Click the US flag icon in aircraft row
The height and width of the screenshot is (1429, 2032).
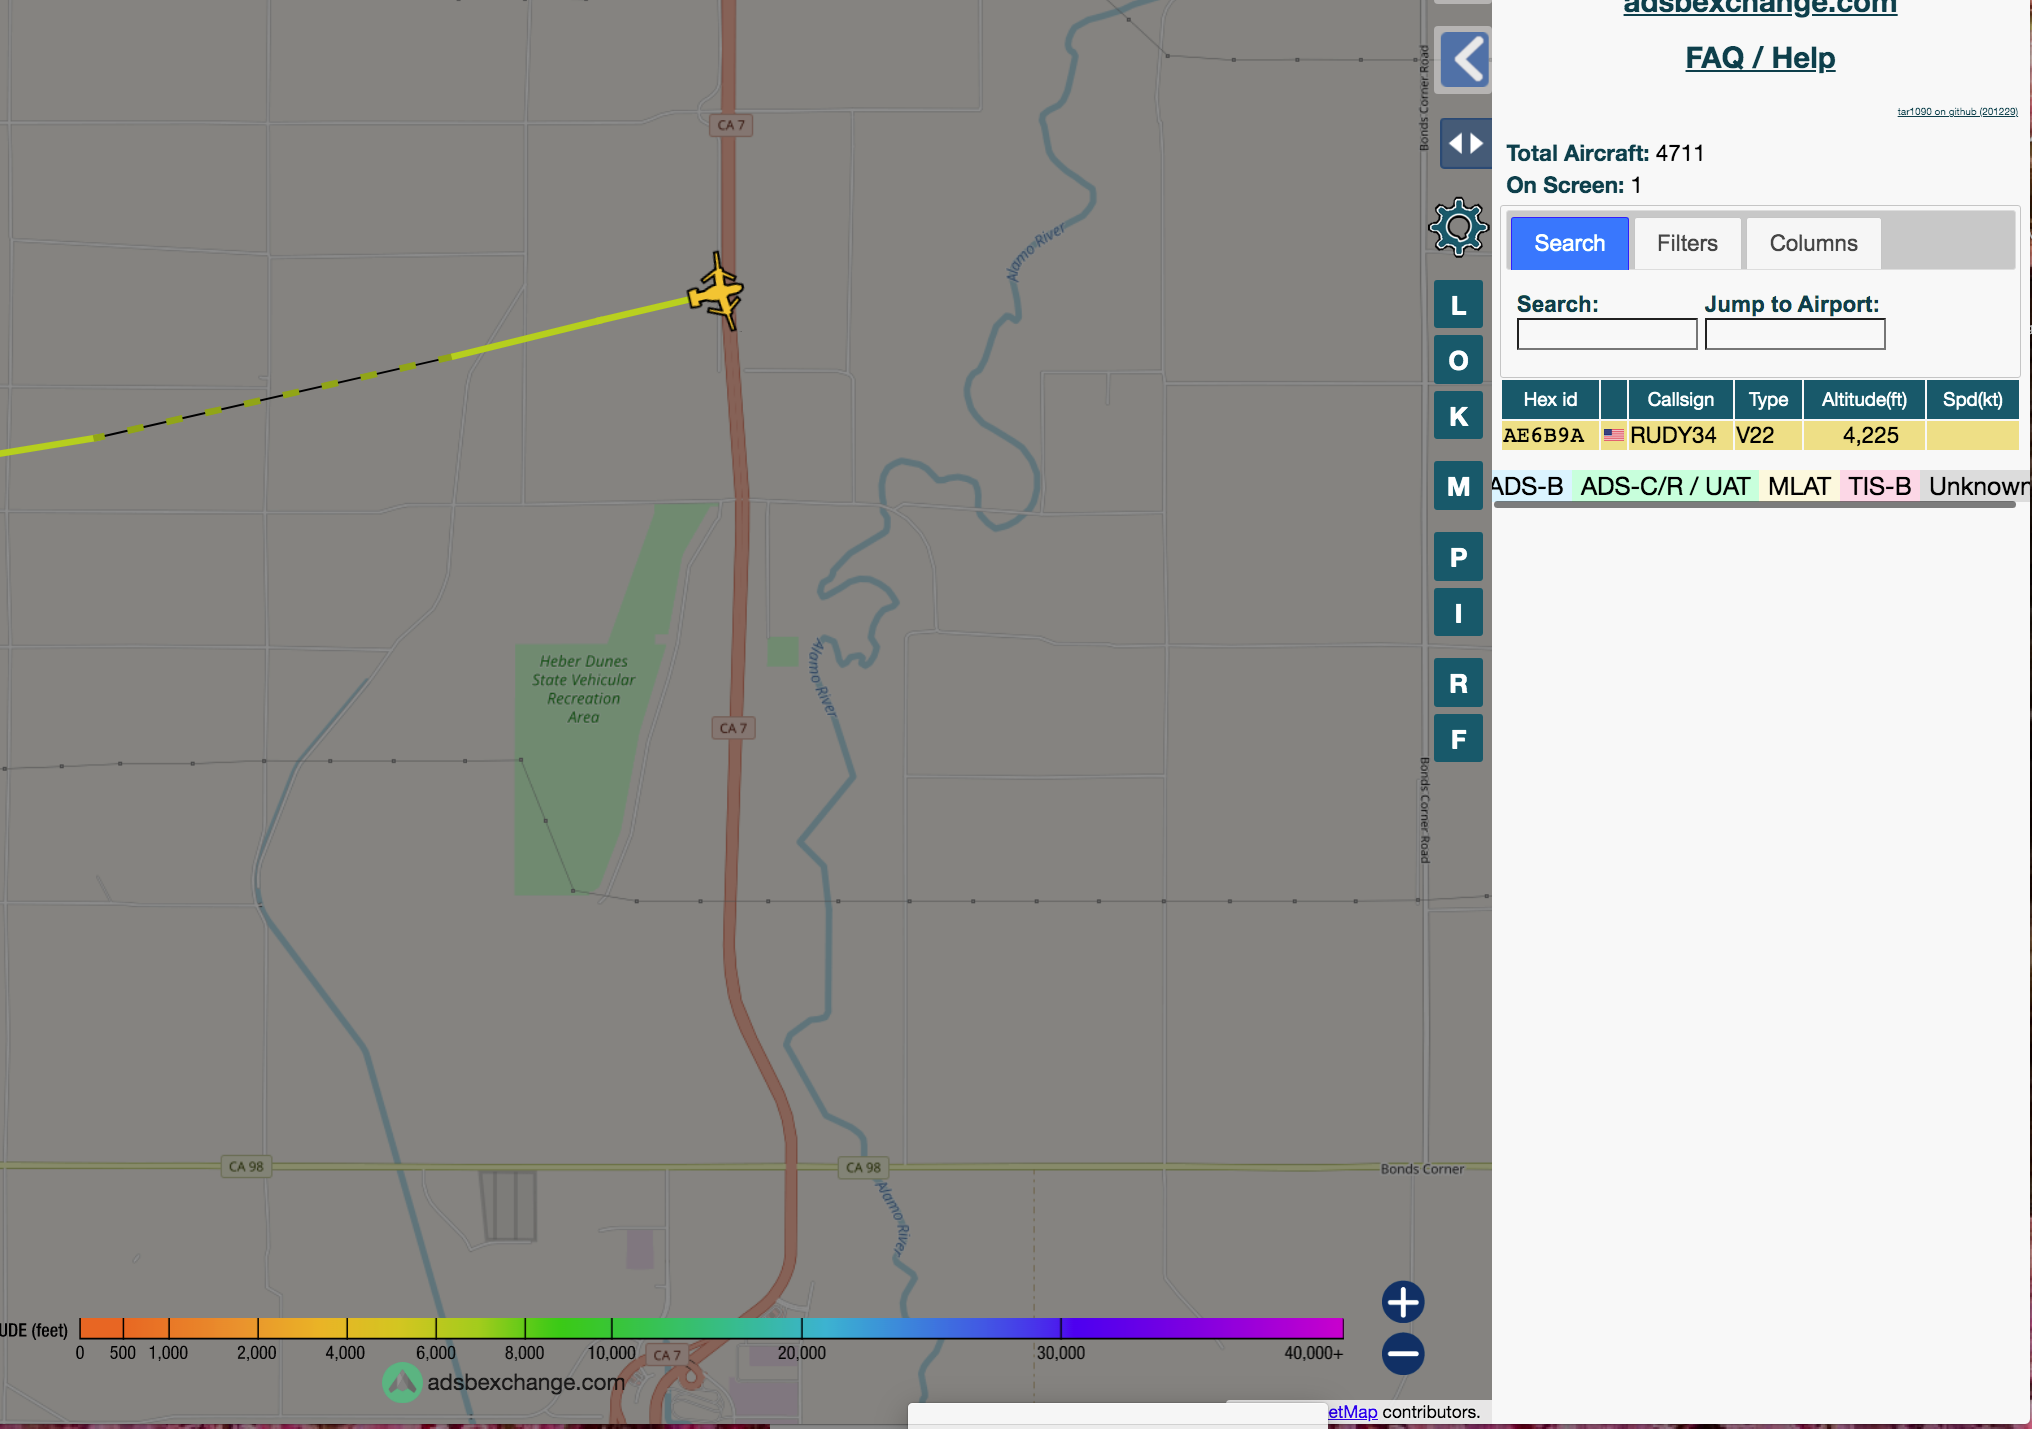point(1613,435)
